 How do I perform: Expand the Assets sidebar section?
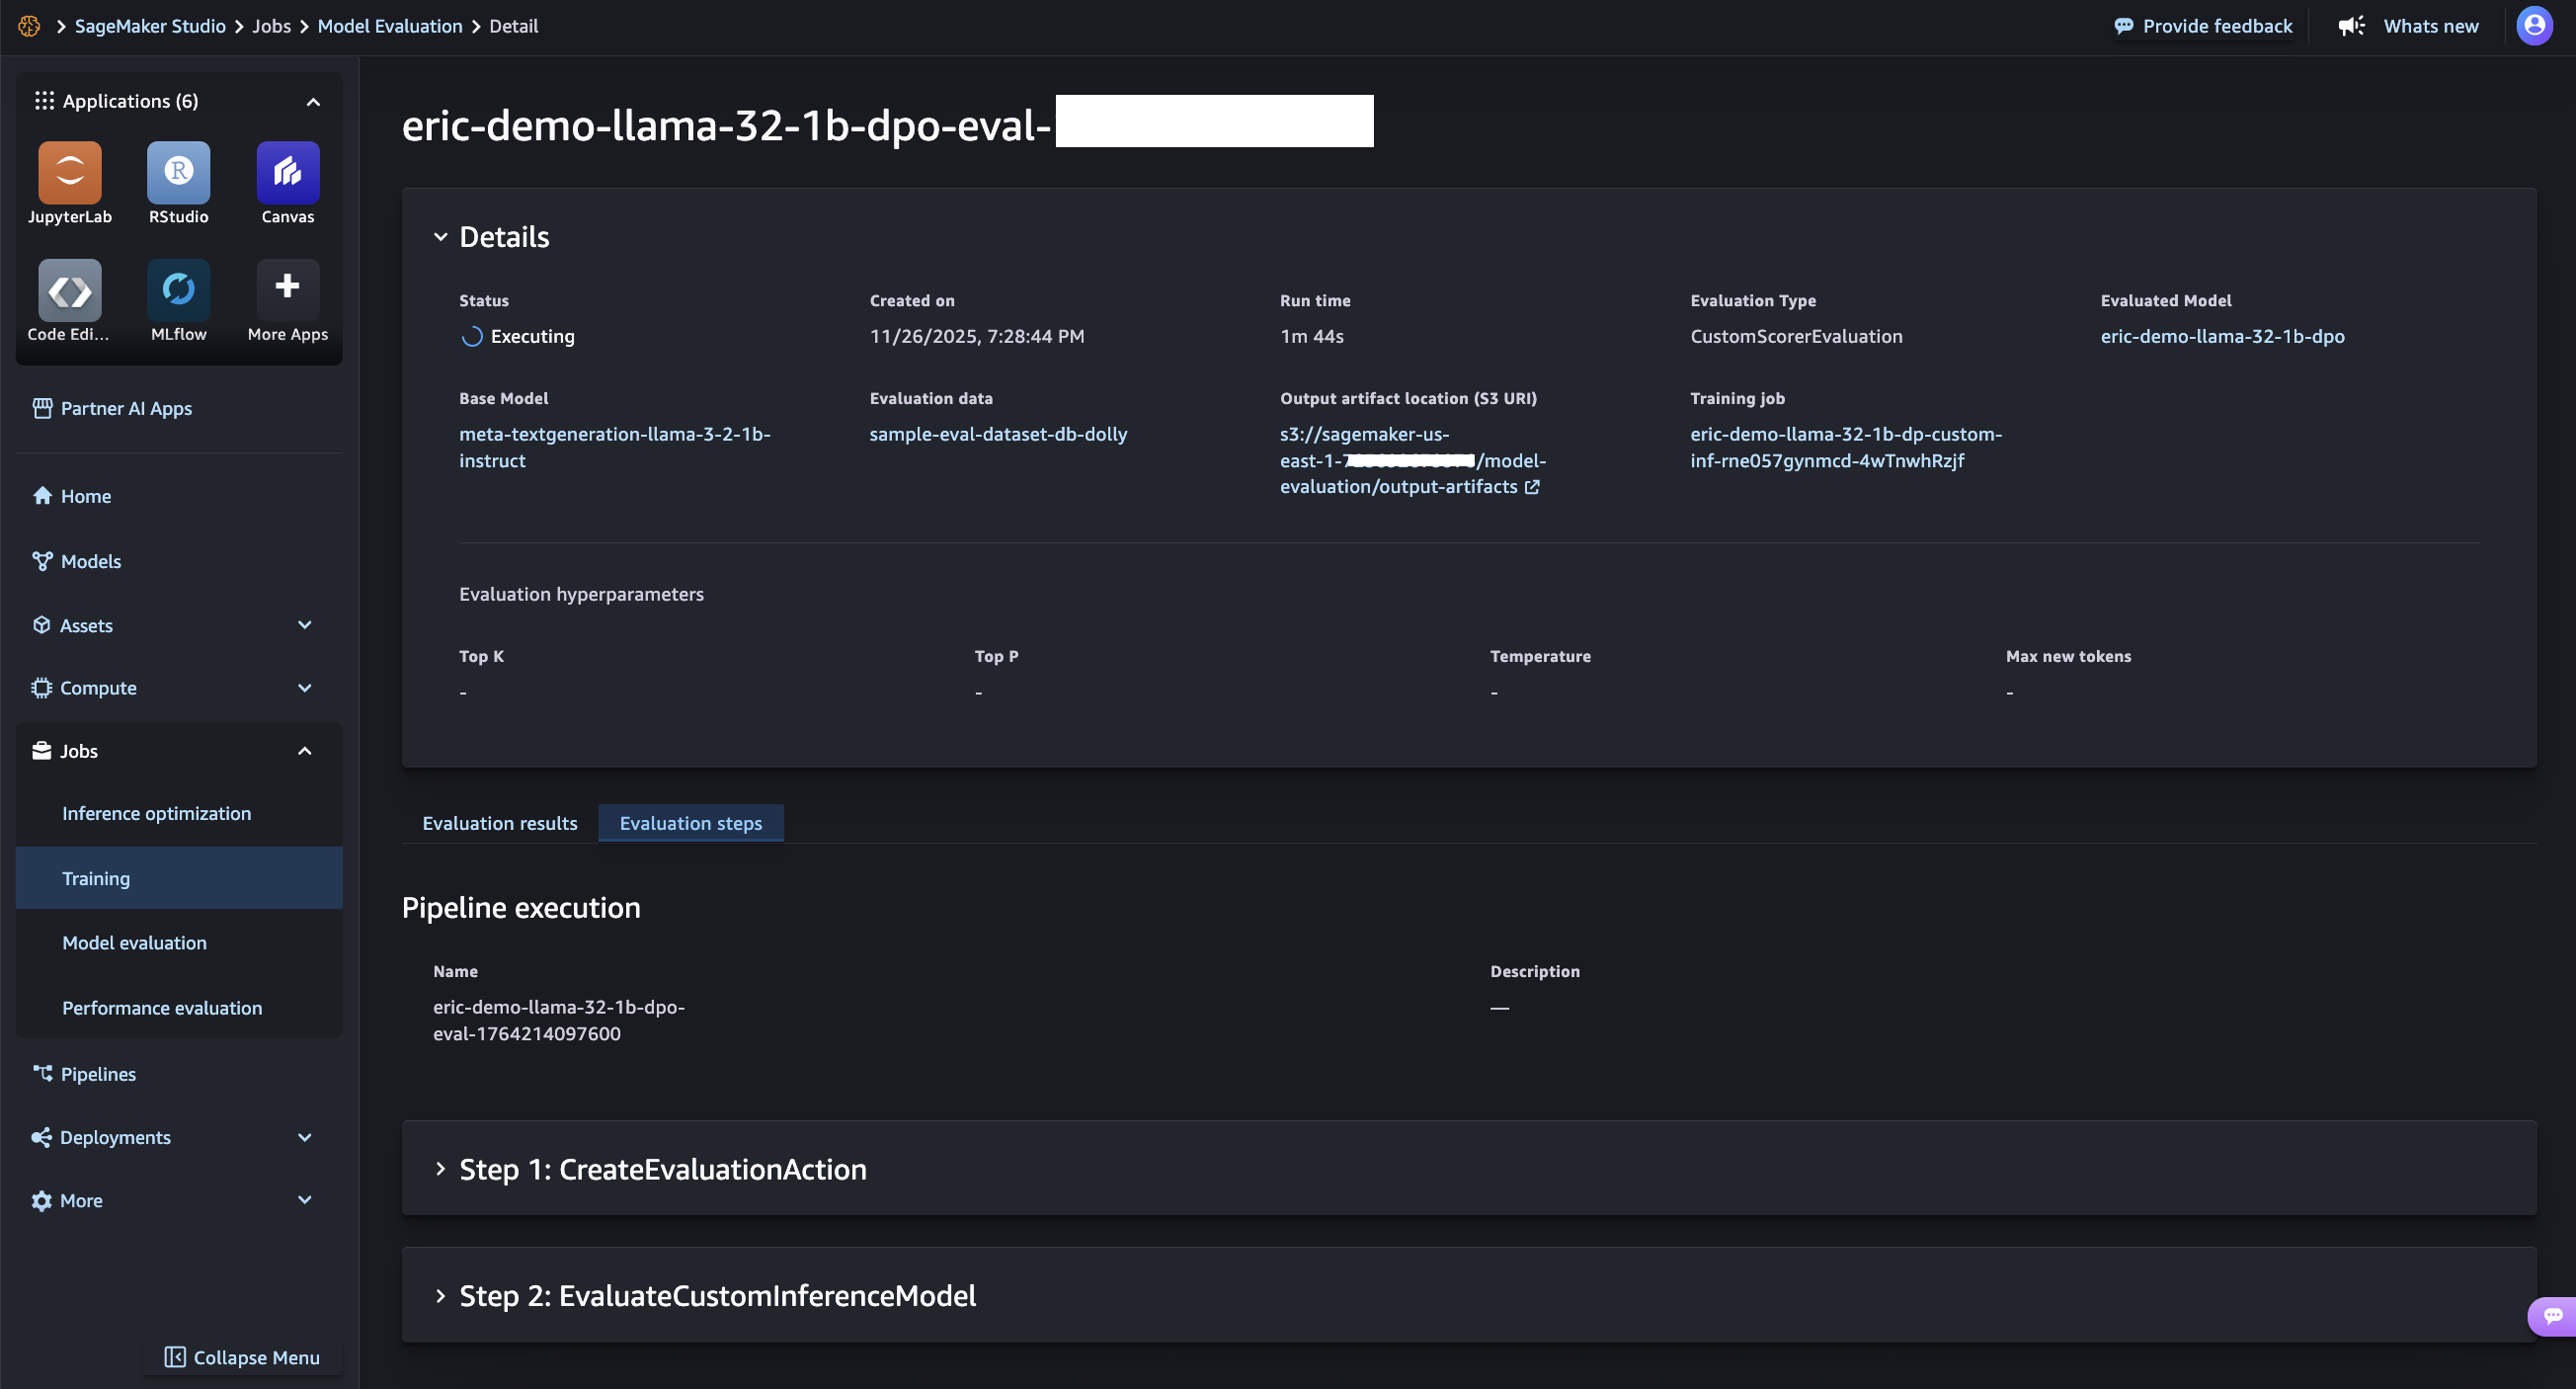[305, 625]
